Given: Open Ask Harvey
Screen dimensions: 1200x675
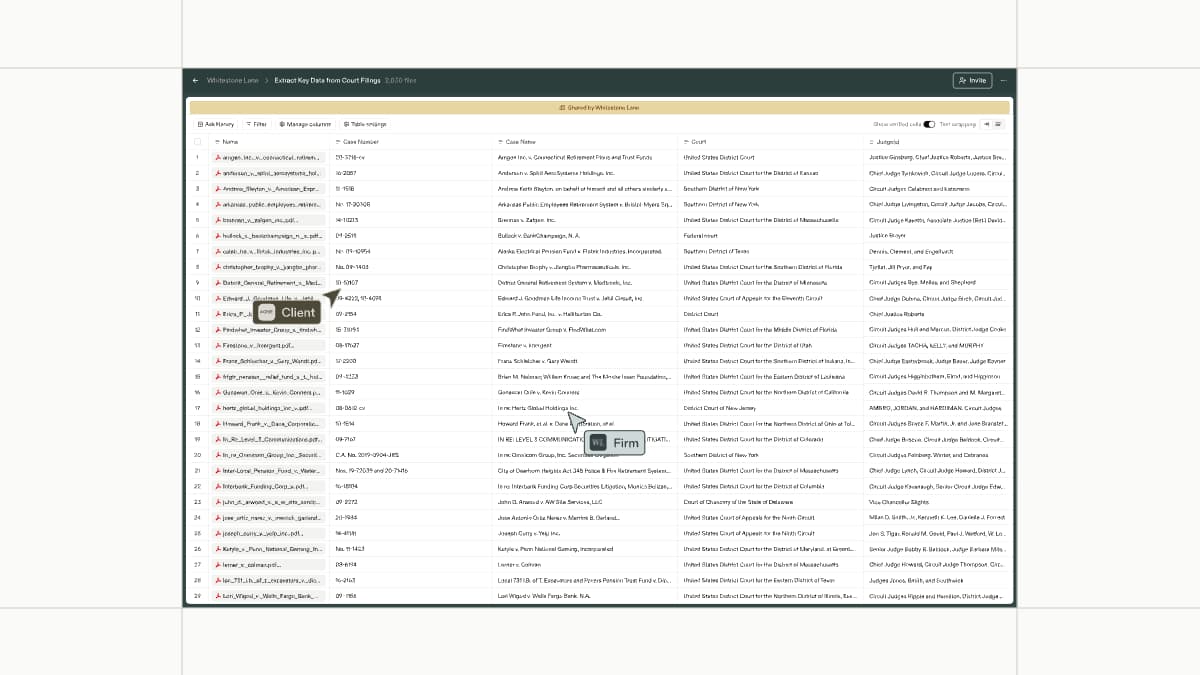Looking at the screenshot, I should tap(216, 124).
